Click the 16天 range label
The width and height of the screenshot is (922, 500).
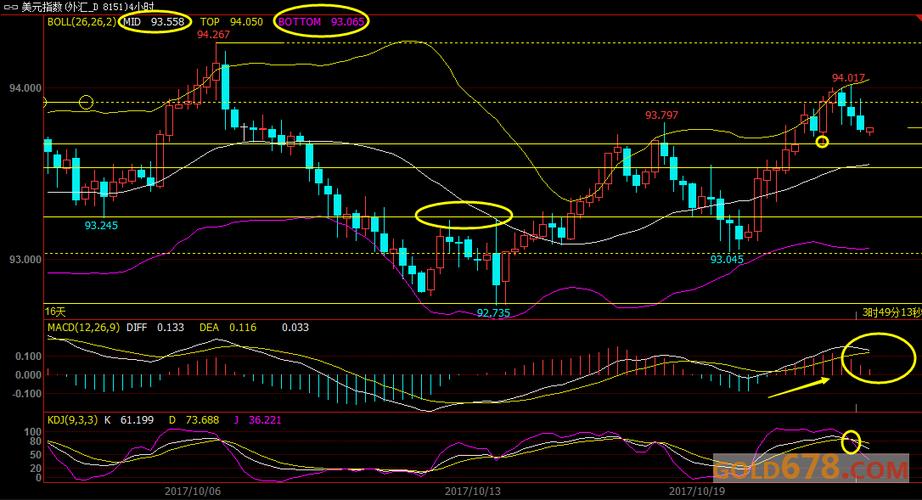(x=56, y=312)
